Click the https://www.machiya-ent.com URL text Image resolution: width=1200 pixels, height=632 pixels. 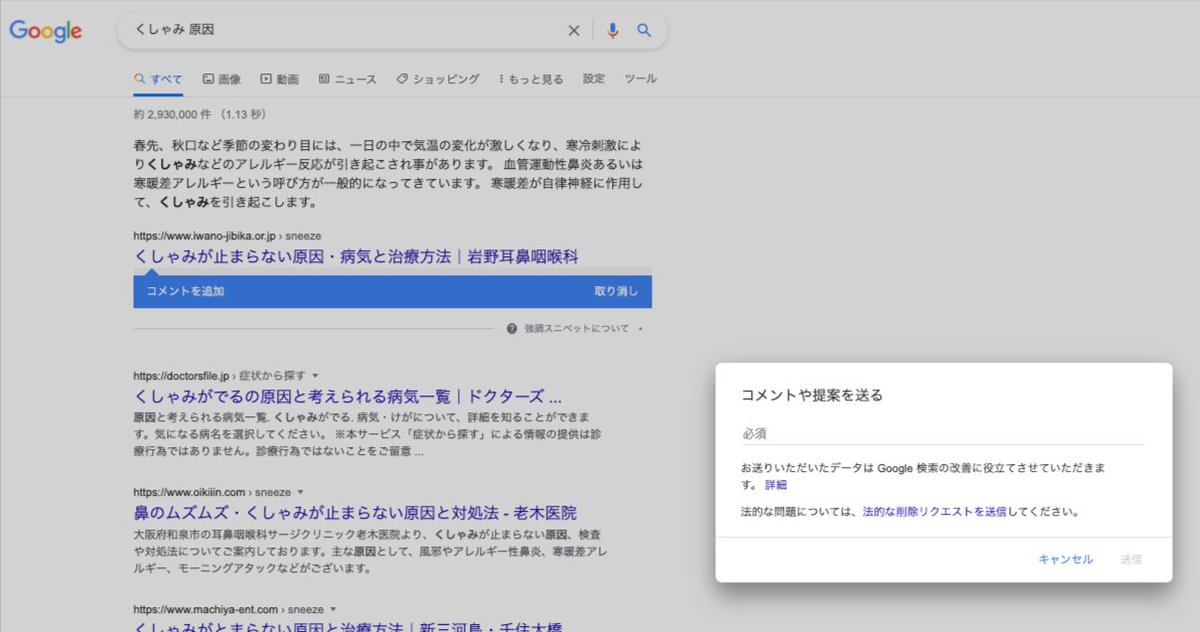coord(206,609)
